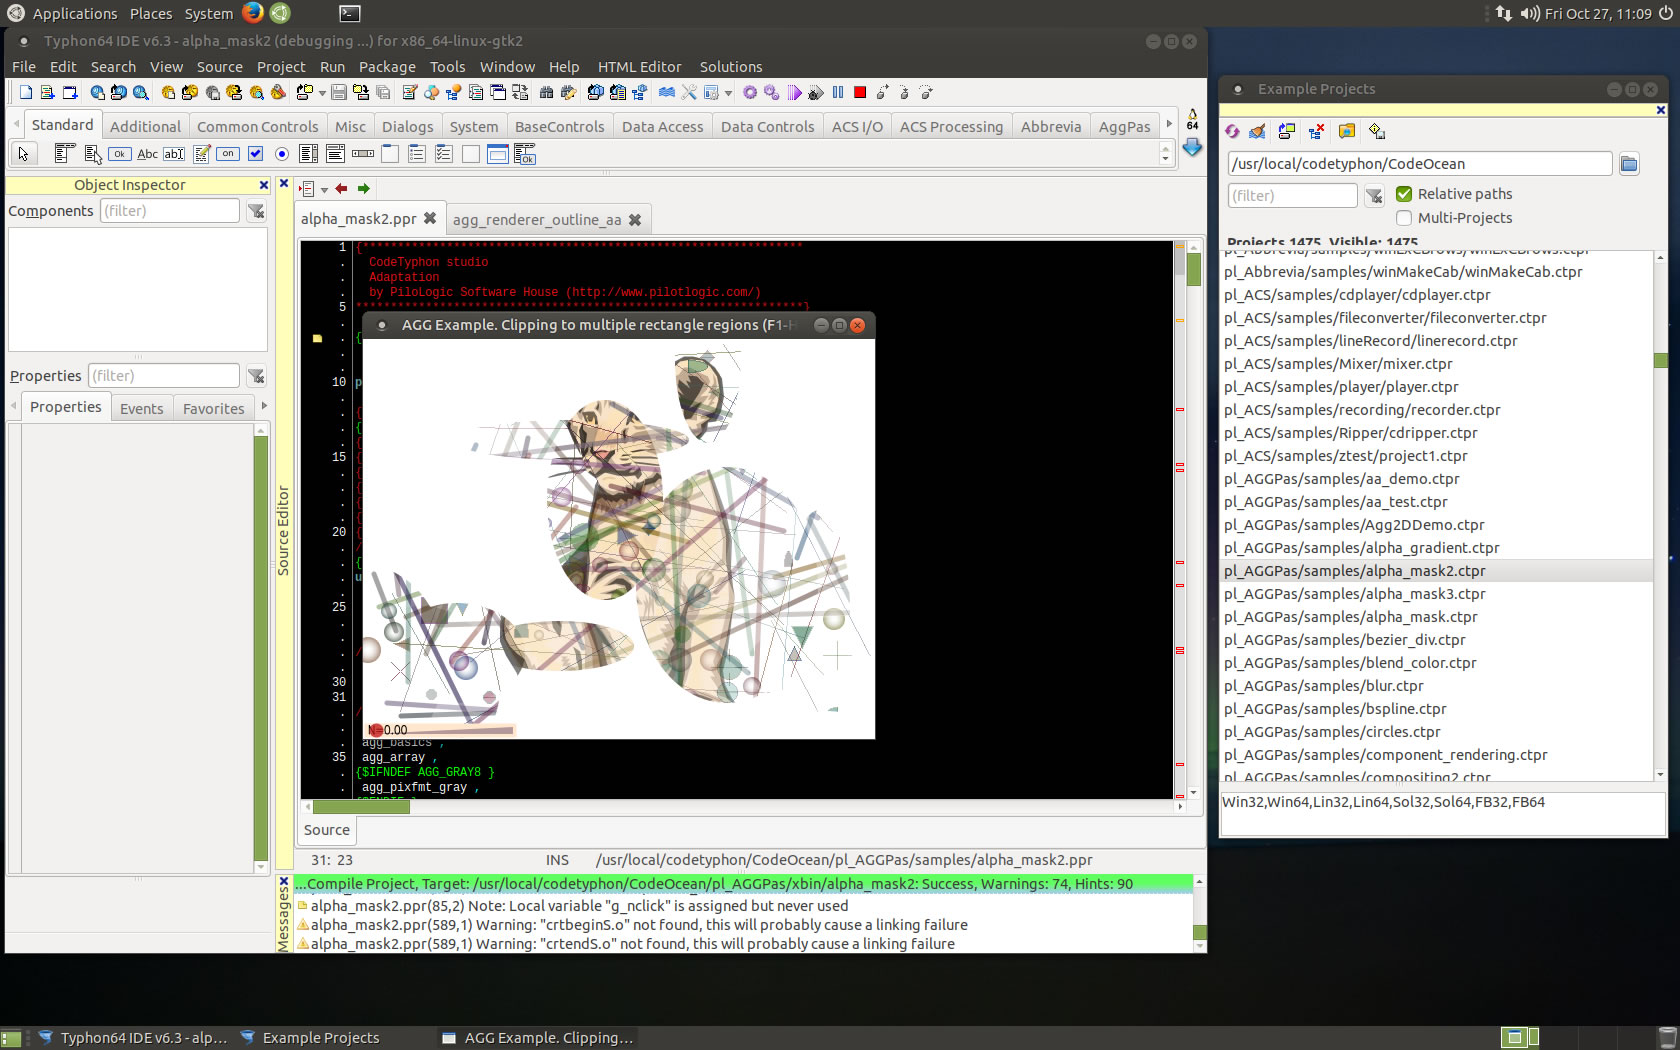Toggle the Relative paths checkbox

click(x=1404, y=194)
